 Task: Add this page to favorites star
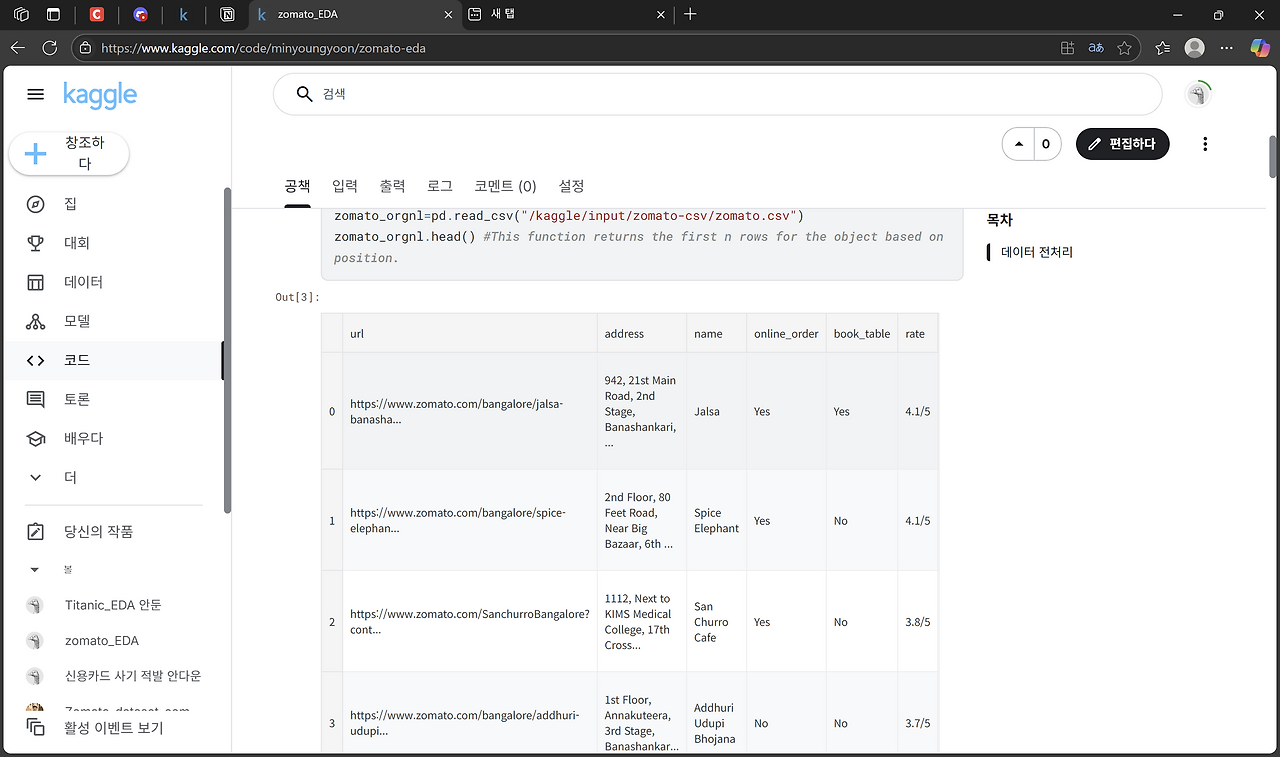click(x=1125, y=47)
